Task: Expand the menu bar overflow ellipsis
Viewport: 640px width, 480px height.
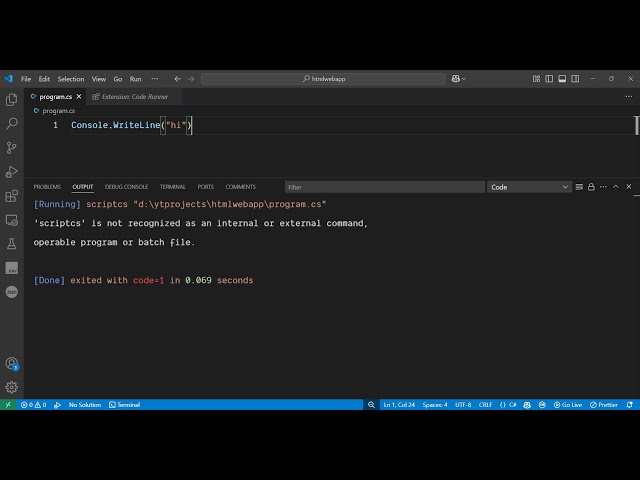Action: click(x=155, y=78)
